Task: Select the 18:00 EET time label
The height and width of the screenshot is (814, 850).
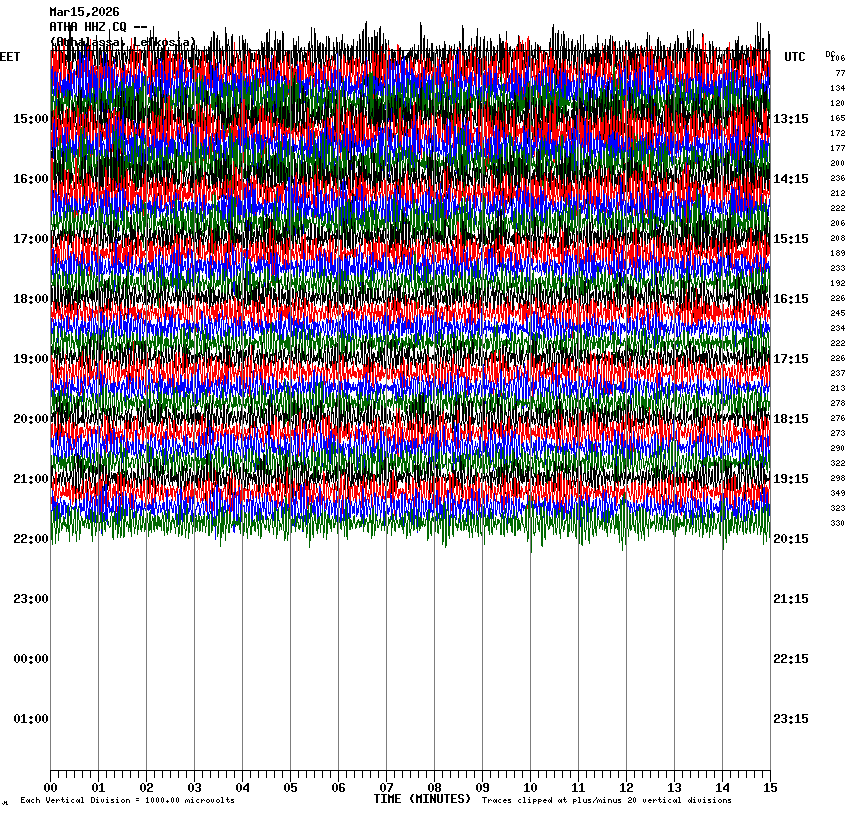Action: point(30,299)
